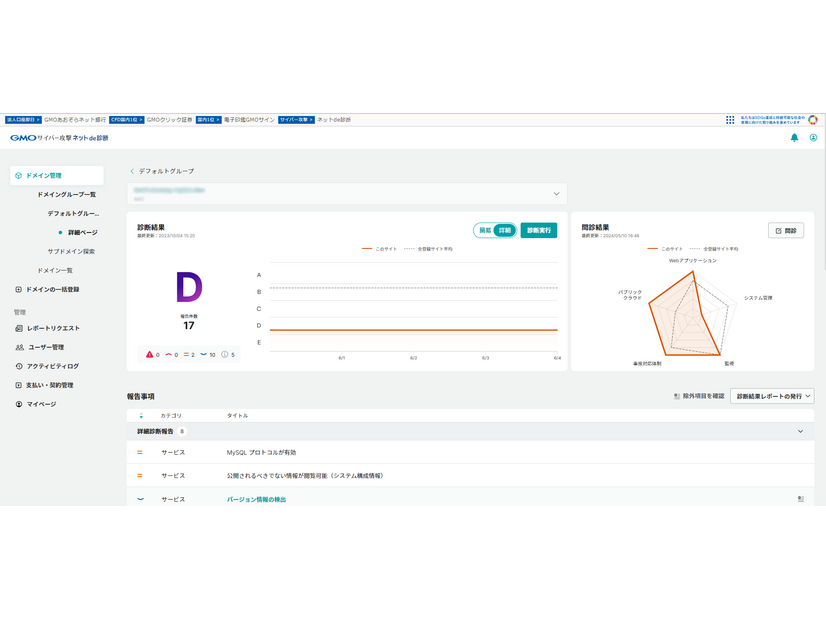The height and width of the screenshot is (620, 826).
Task: Expand the domain selector dropdown
Action: point(556,193)
